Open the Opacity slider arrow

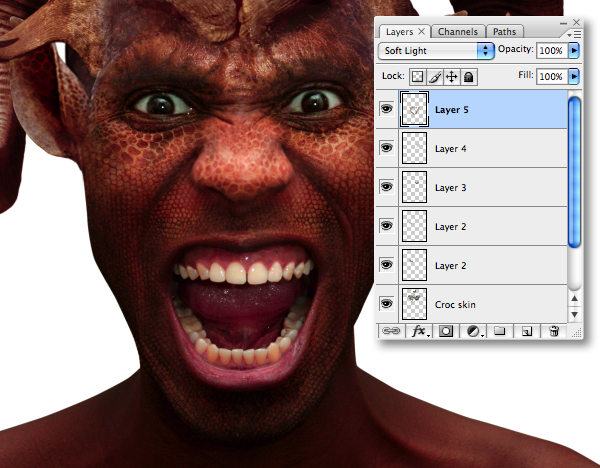click(574, 51)
